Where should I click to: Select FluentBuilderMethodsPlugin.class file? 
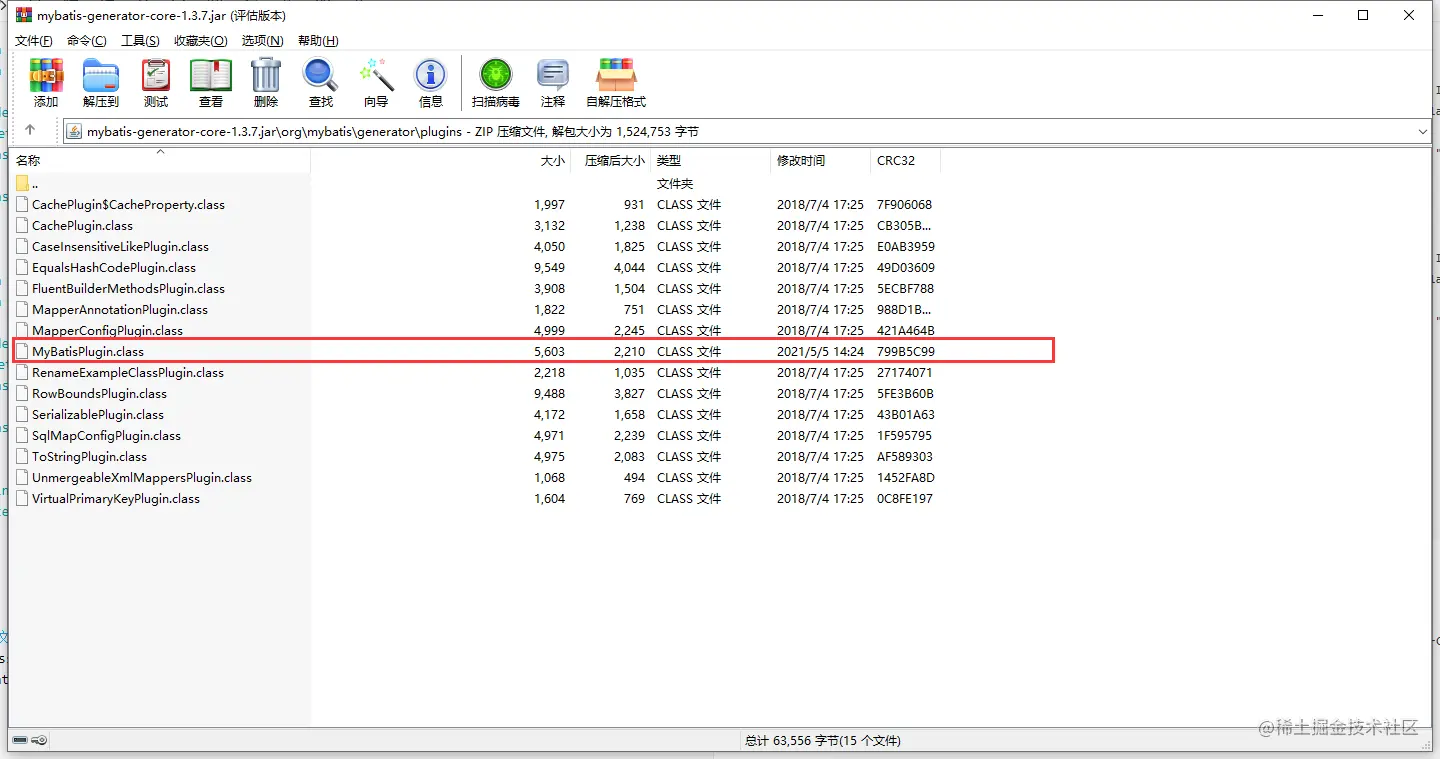[128, 288]
